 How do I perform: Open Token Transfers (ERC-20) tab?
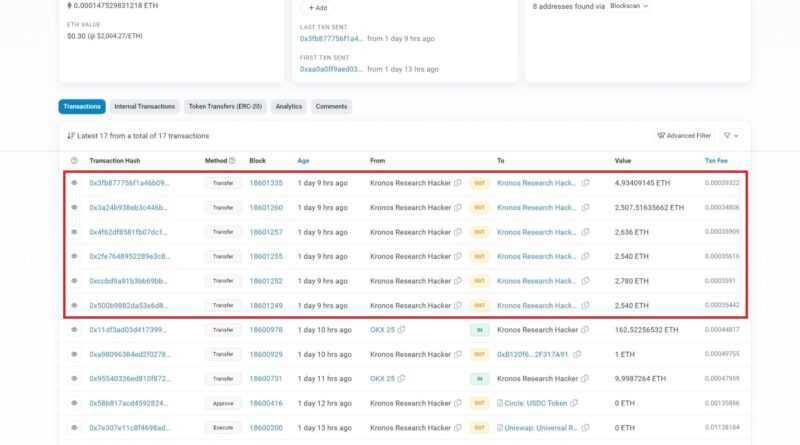tap(225, 106)
